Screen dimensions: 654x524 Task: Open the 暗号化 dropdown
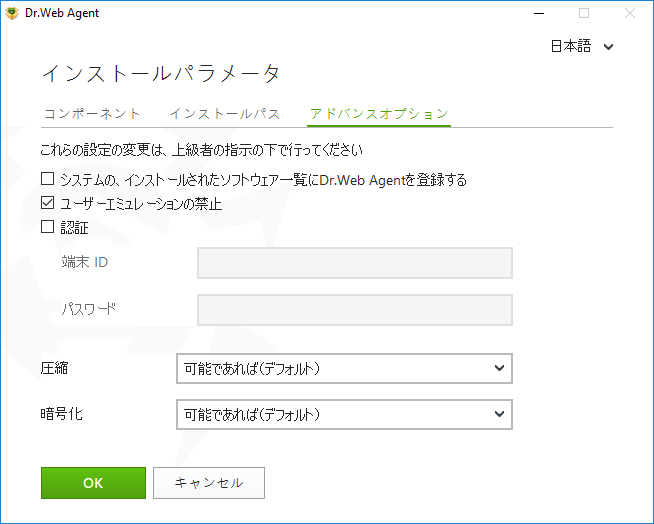pyautogui.click(x=344, y=414)
